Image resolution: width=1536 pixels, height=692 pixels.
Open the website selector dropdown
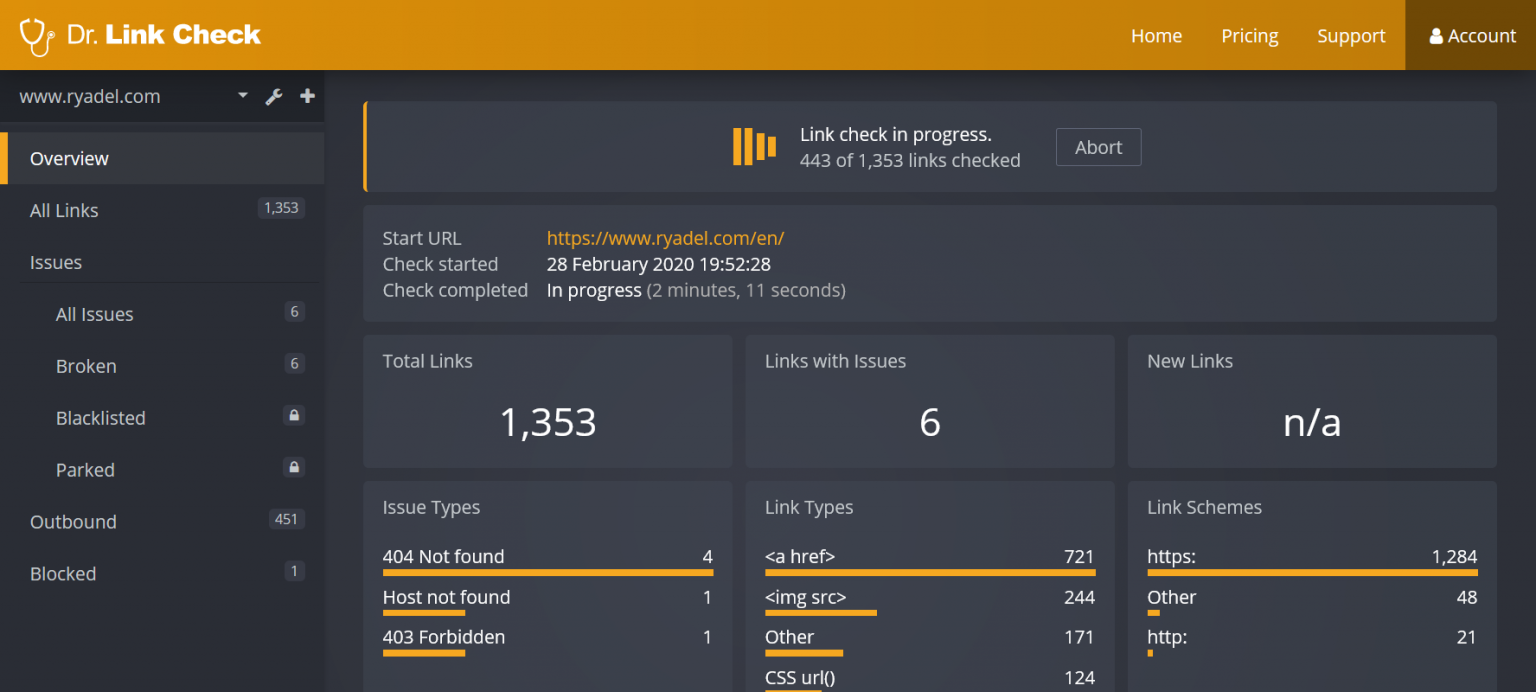click(241, 96)
